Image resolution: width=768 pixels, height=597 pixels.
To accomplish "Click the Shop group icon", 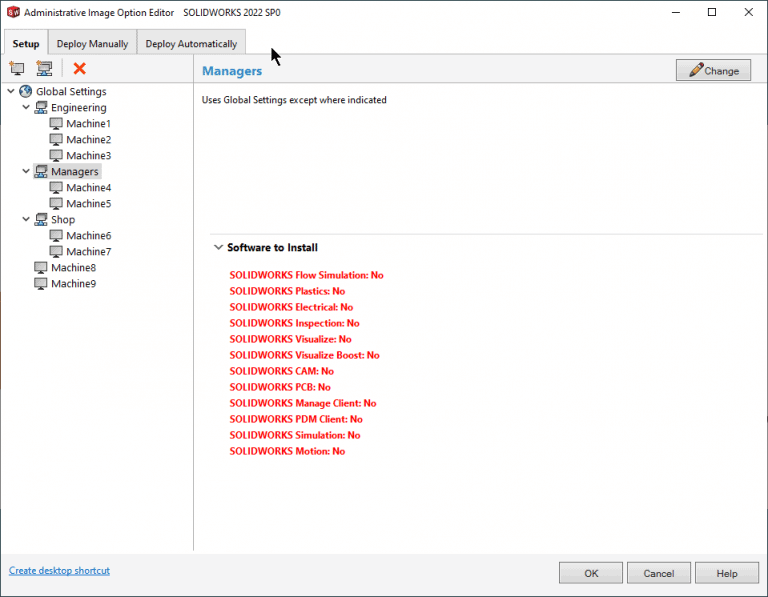I will click(x=41, y=219).
